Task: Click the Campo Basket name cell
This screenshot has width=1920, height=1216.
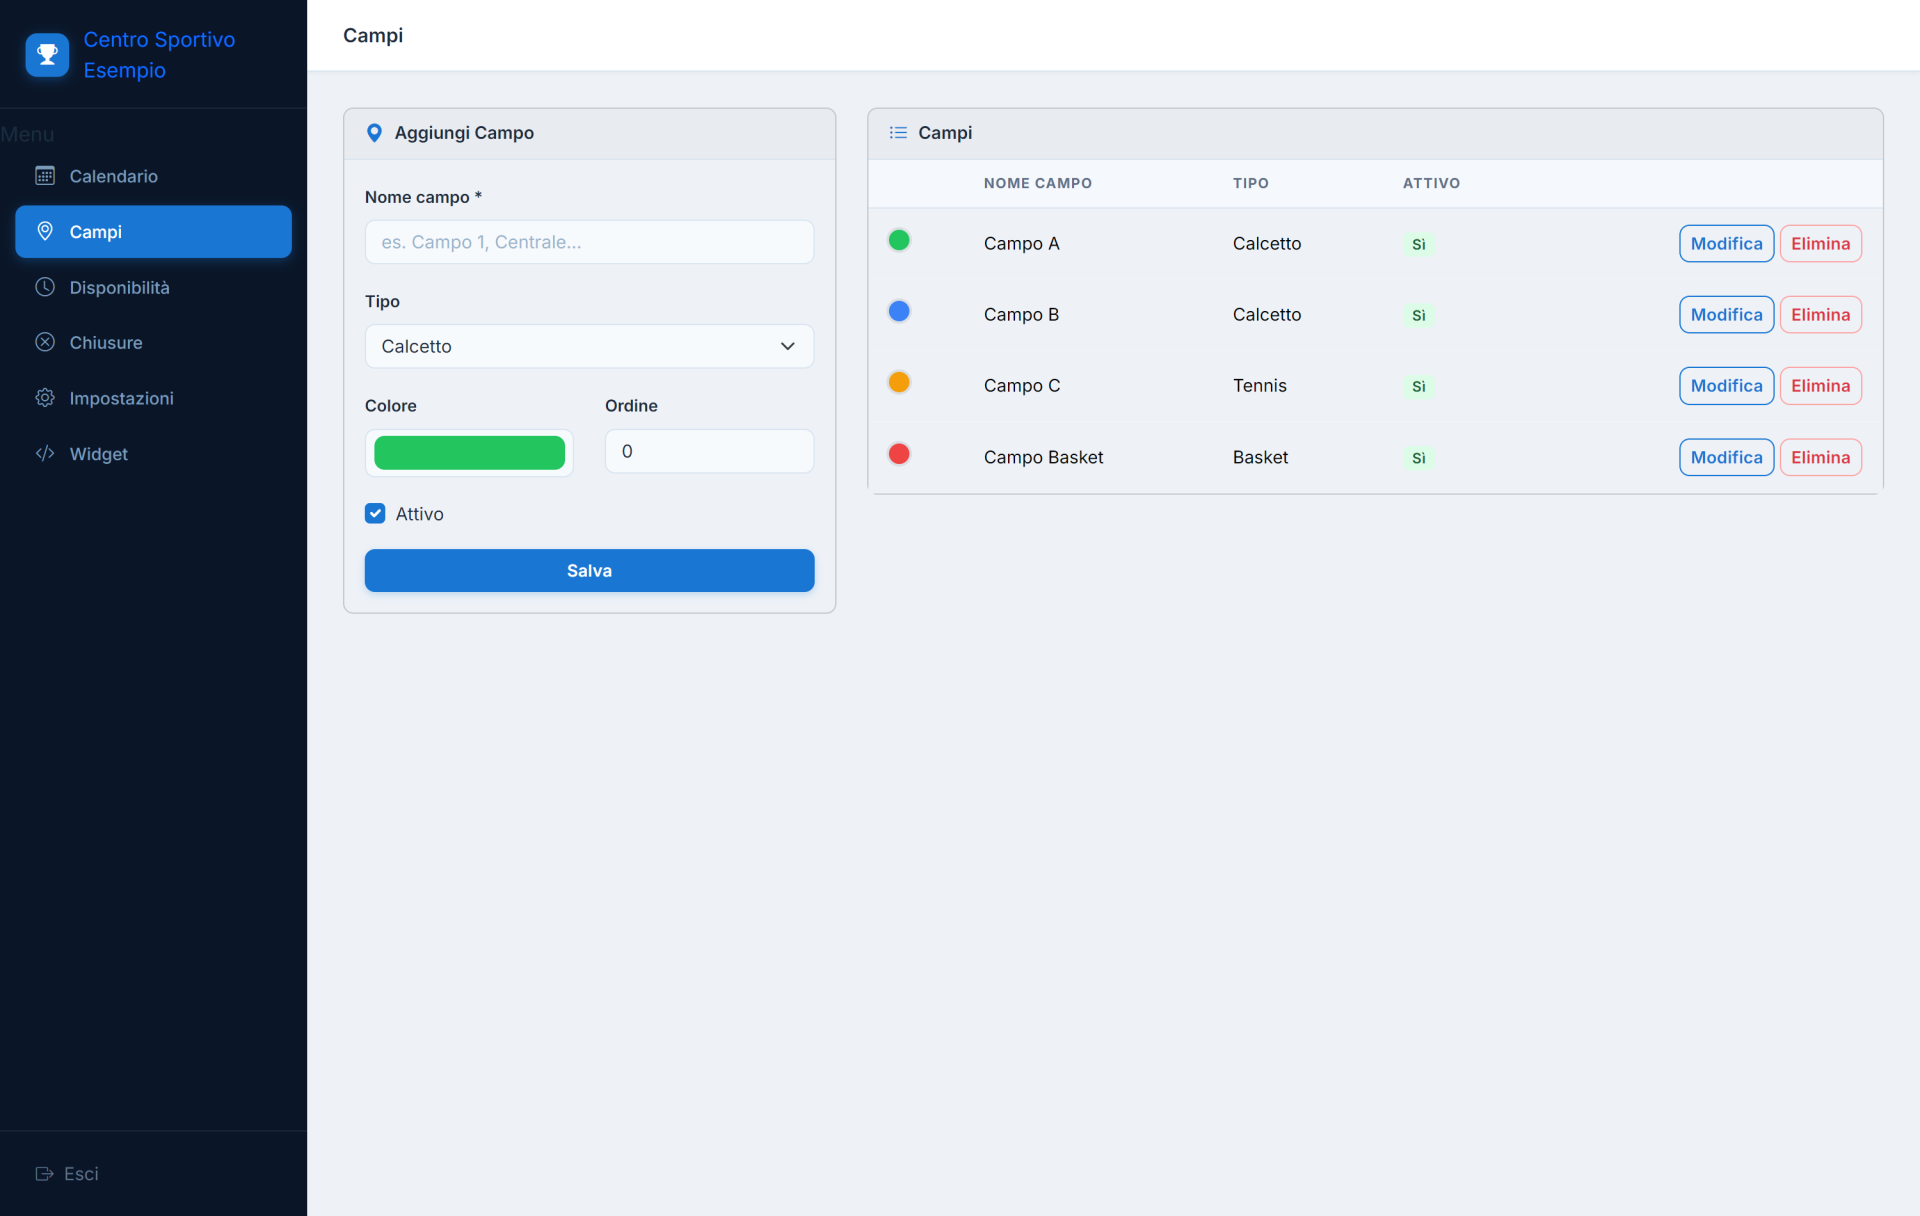Action: click(x=1043, y=457)
